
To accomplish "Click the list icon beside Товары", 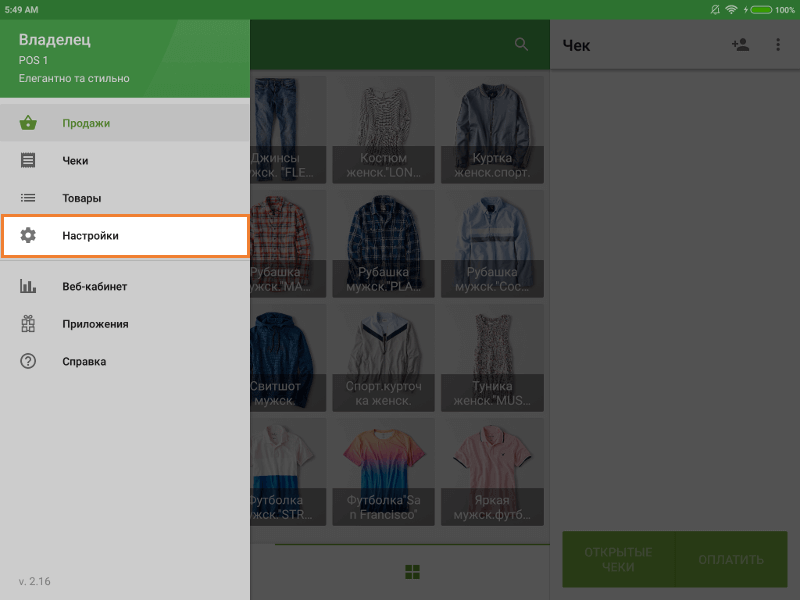I will click(28, 198).
